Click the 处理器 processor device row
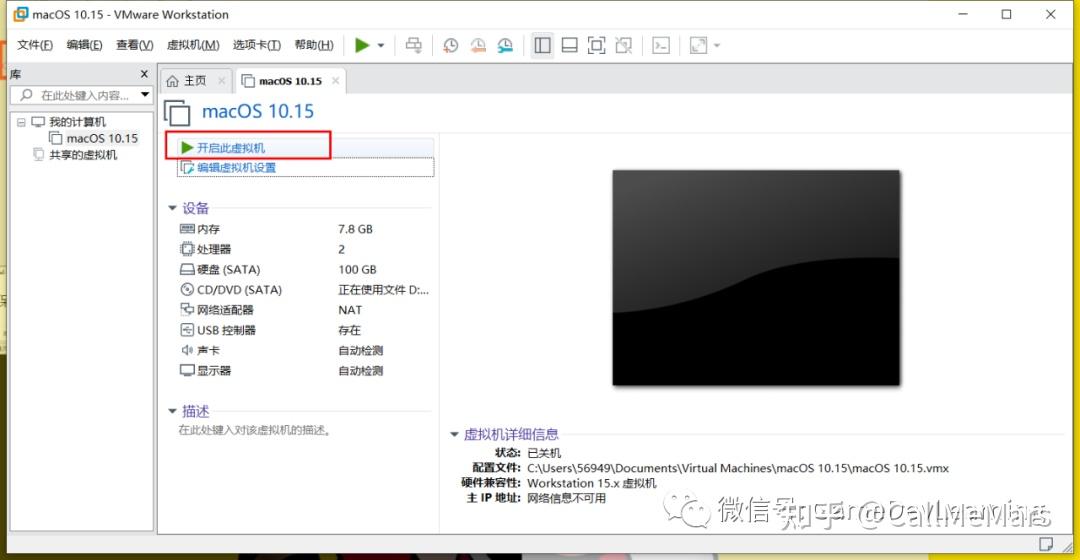Screen dimensions: 1080x560 coord(304,249)
